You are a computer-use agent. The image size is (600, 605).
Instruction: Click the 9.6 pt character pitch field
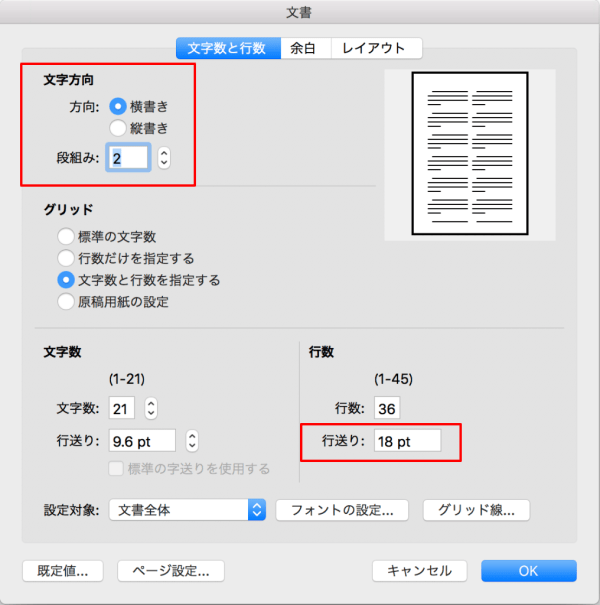tap(142, 441)
